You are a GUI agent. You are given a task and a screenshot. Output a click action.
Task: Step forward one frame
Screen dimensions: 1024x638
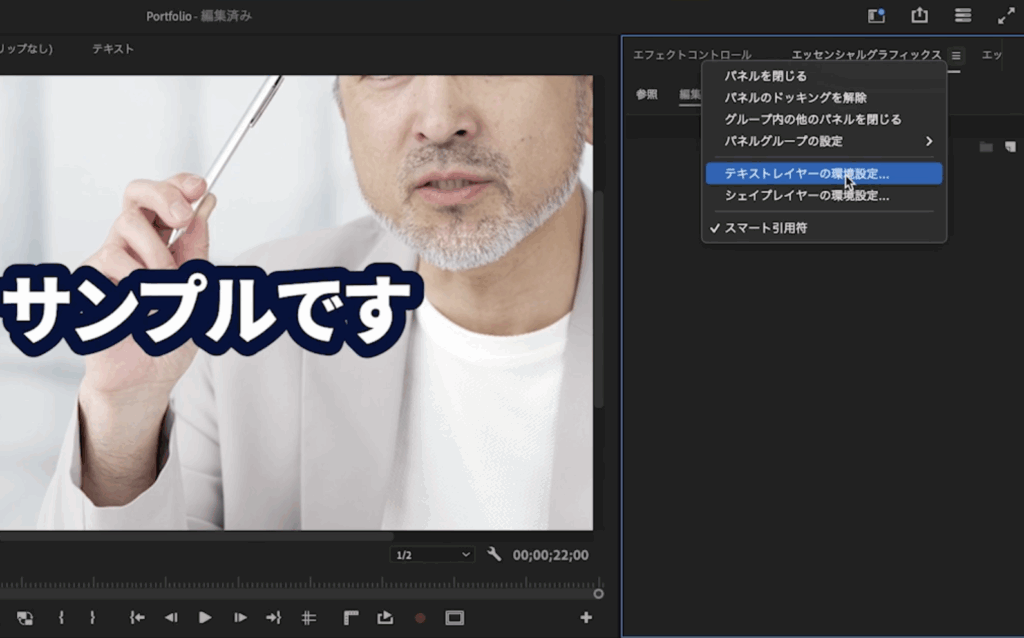click(239, 618)
